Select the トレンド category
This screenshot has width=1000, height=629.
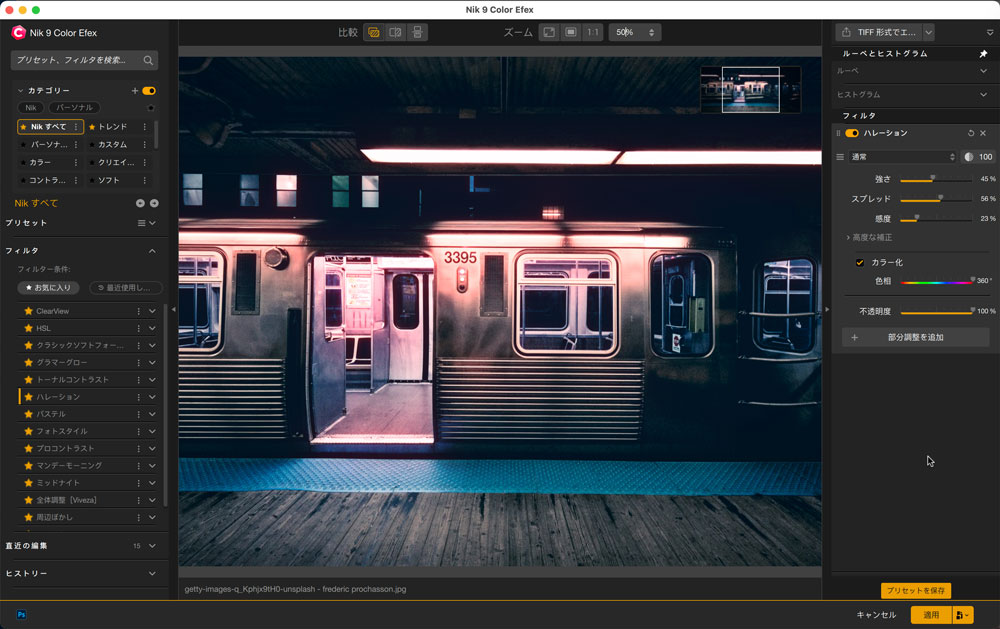tap(113, 127)
